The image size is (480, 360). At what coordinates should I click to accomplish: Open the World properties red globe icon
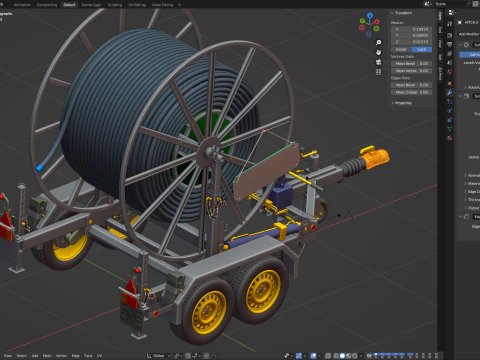449,72
